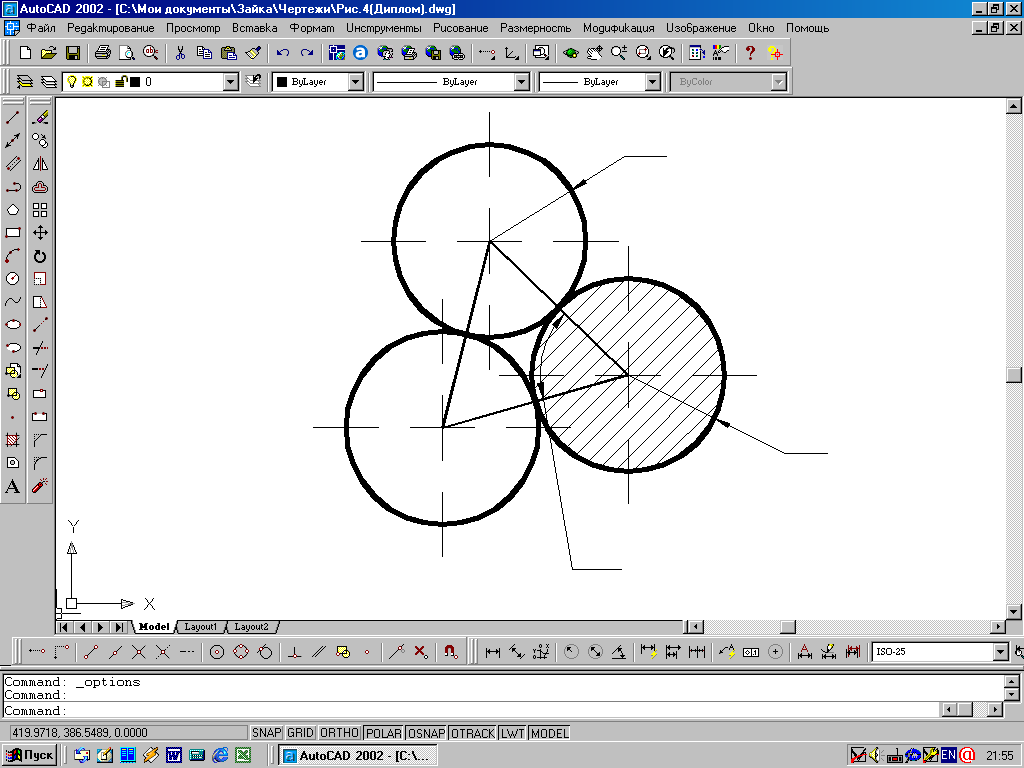Select the Erase tool in Modify toolbar

40,118
